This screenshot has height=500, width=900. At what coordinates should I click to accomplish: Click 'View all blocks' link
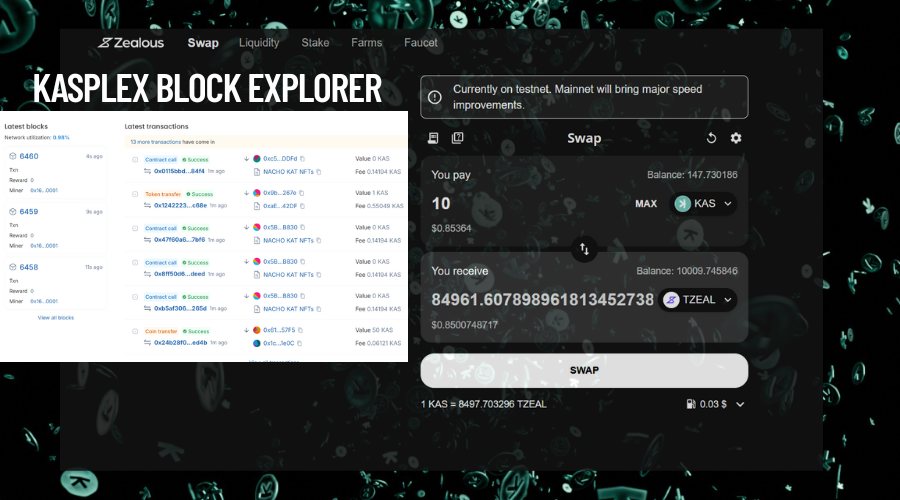(56, 317)
